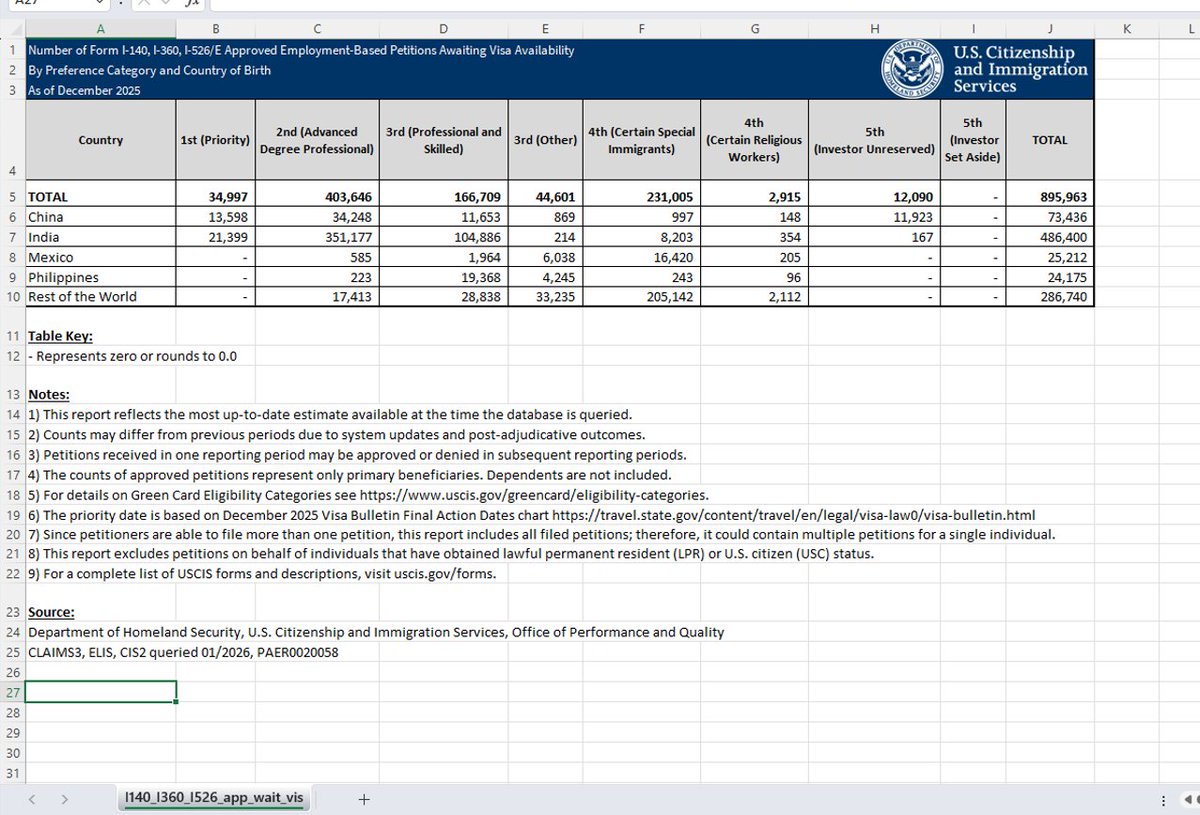Click the active empty cell A27
The width and height of the screenshot is (1200, 815).
100,692
